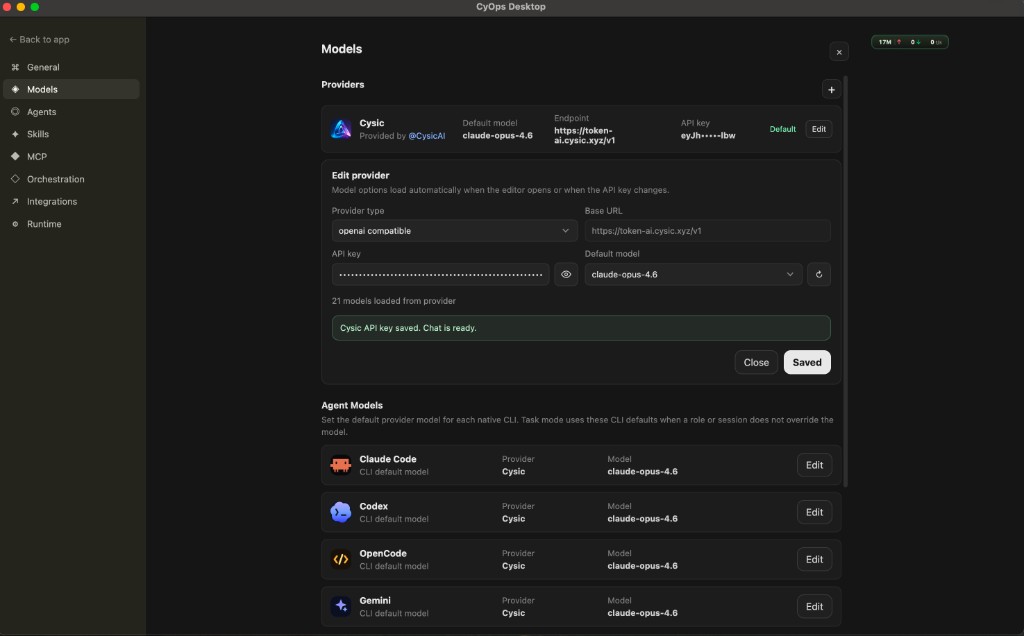The width and height of the screenshot is (1024, 636).
Task: Click the Saved button
Action: click(x=807, y=362)
